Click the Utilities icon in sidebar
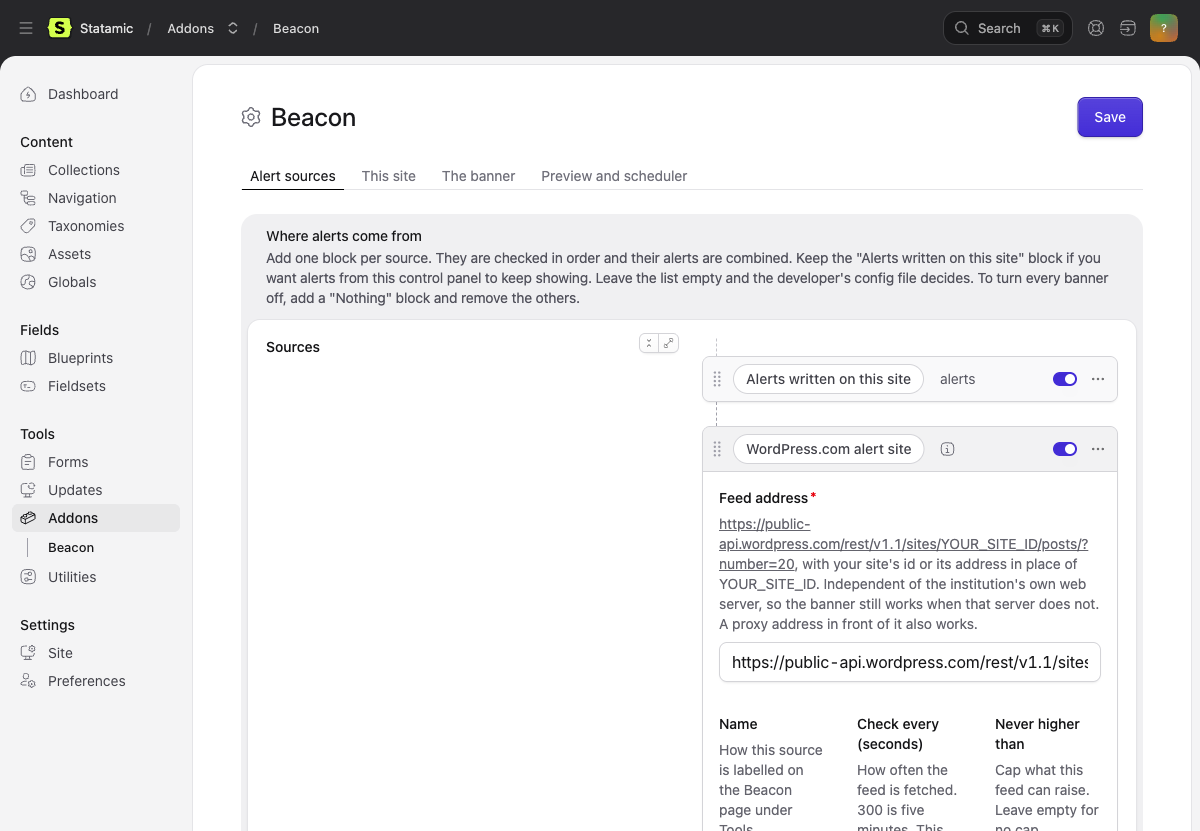 (29, 577)
